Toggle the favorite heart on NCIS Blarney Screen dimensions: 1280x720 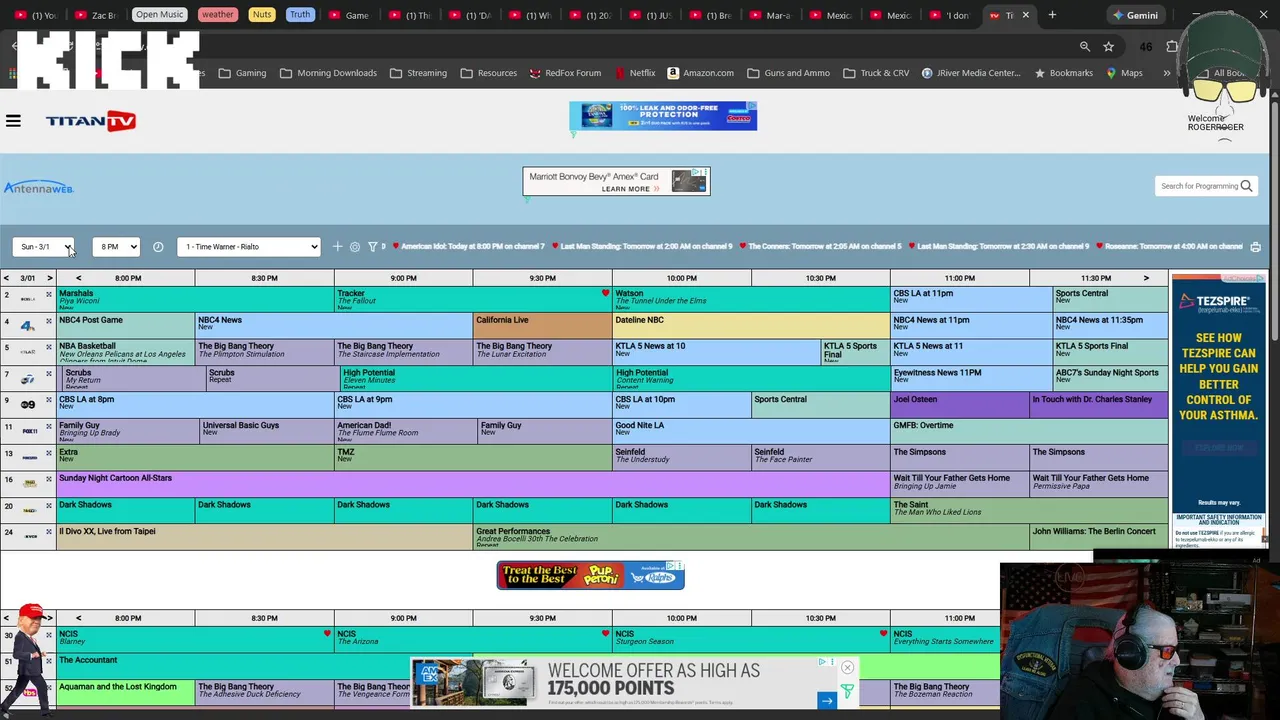pos(326,634)
